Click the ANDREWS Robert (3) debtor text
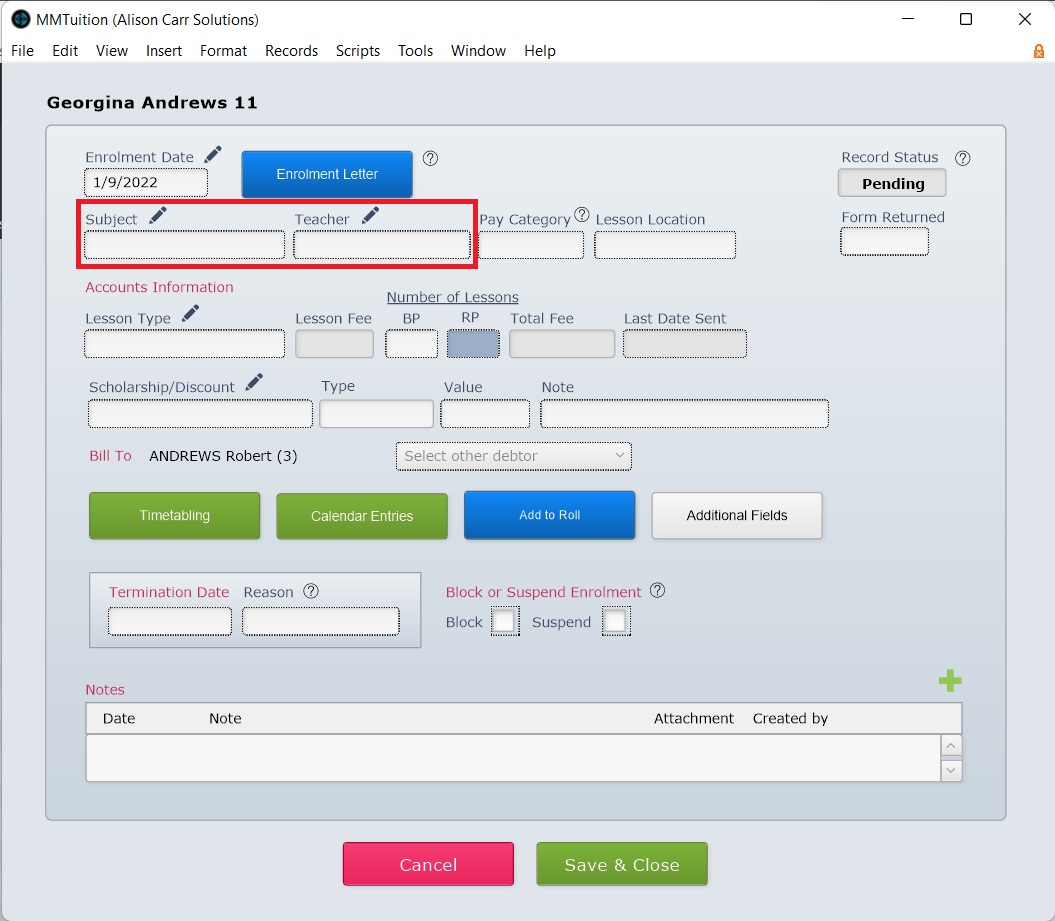 point(223,456)
